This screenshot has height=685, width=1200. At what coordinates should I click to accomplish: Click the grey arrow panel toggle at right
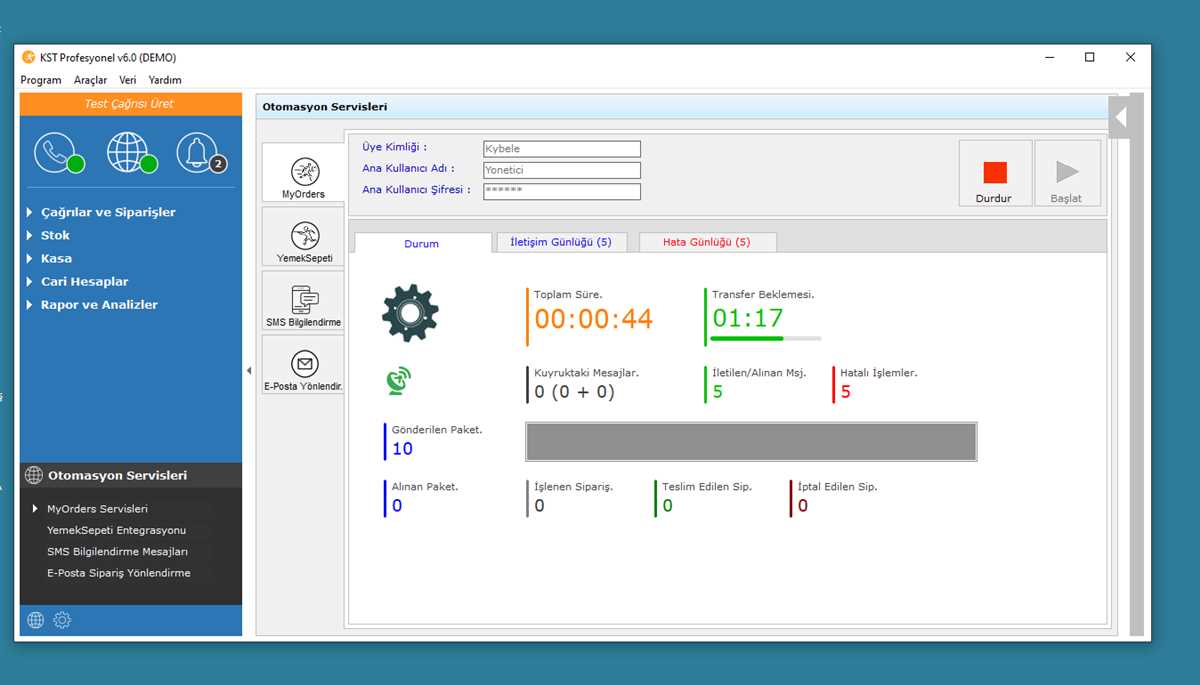1121,117
